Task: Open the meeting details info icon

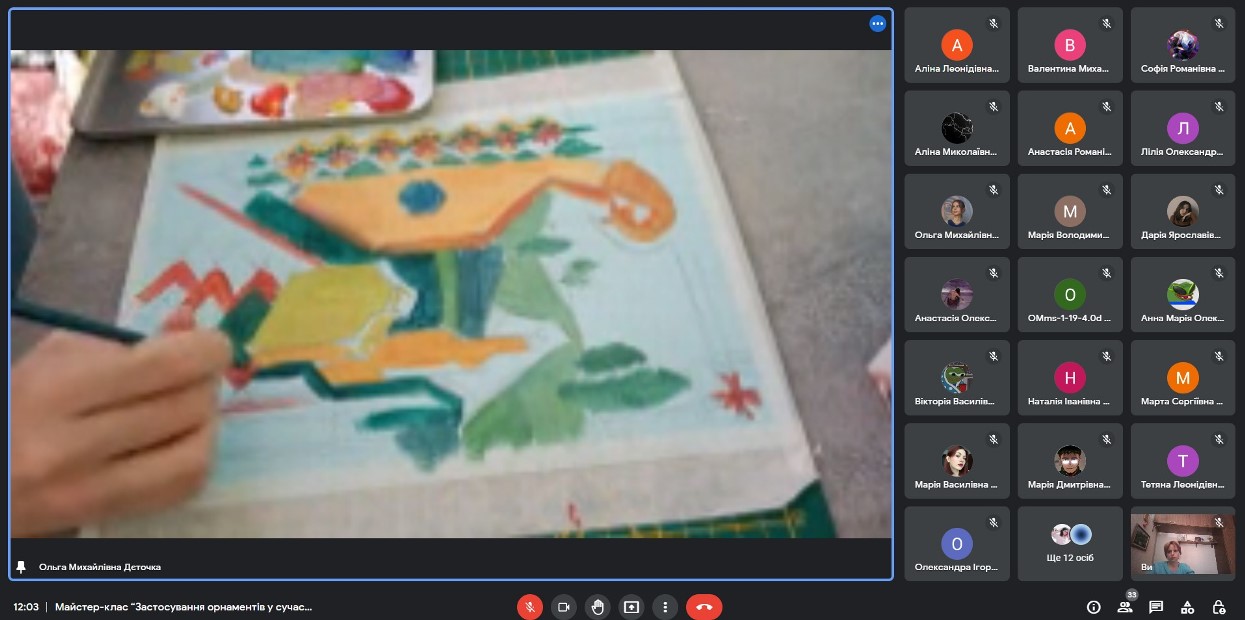Action: click(1093, 607)
